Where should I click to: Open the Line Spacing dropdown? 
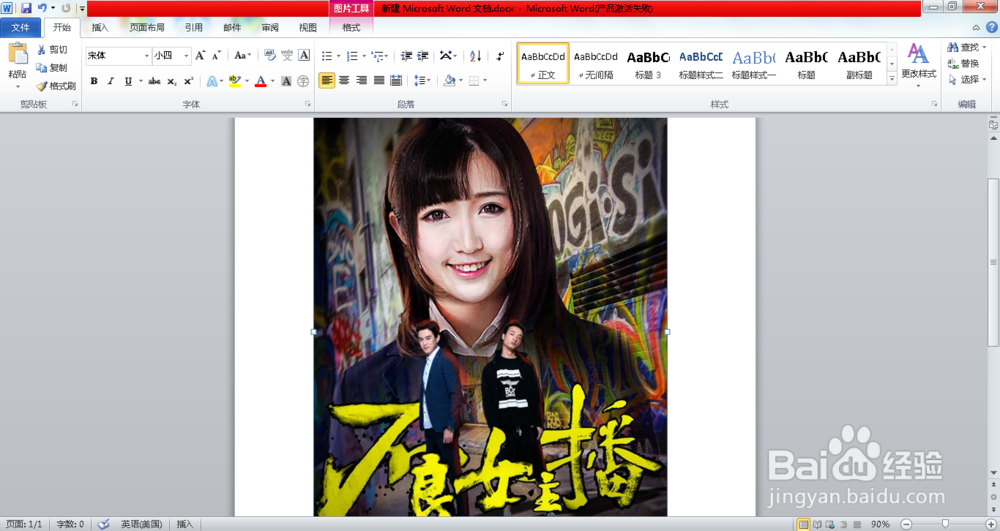click(x=422, y=80)
